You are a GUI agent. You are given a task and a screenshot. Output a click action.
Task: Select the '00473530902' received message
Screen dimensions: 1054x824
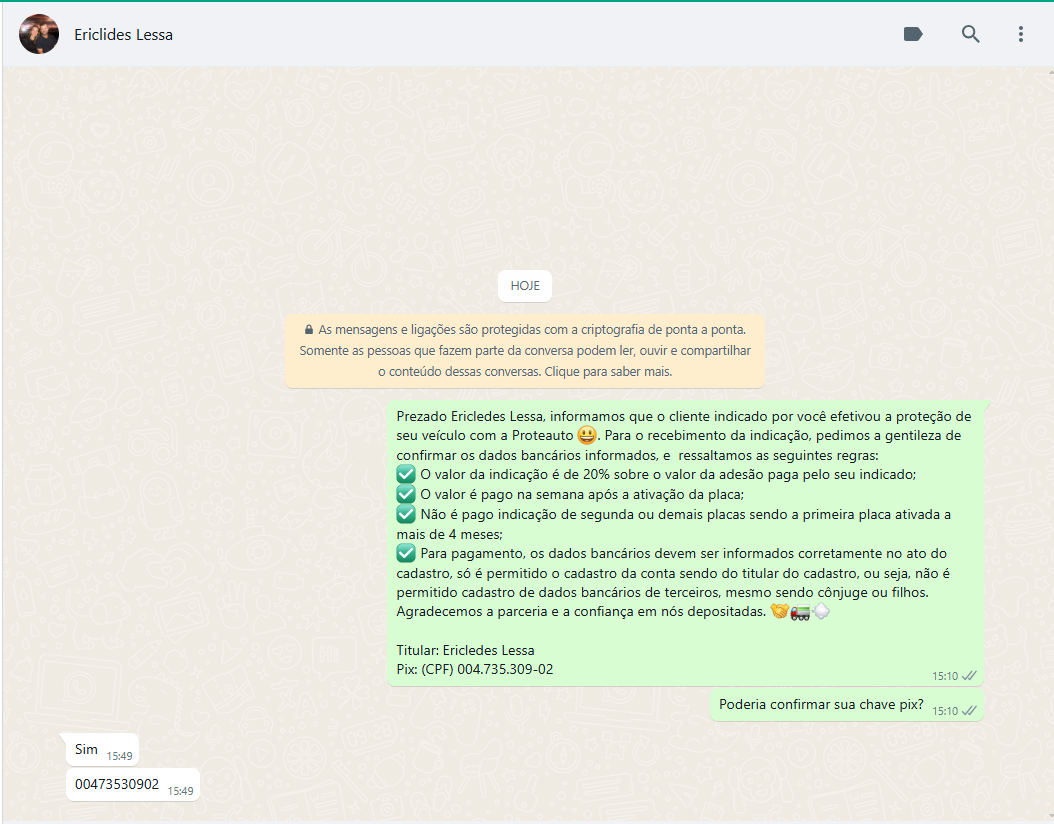coord(117,784)
